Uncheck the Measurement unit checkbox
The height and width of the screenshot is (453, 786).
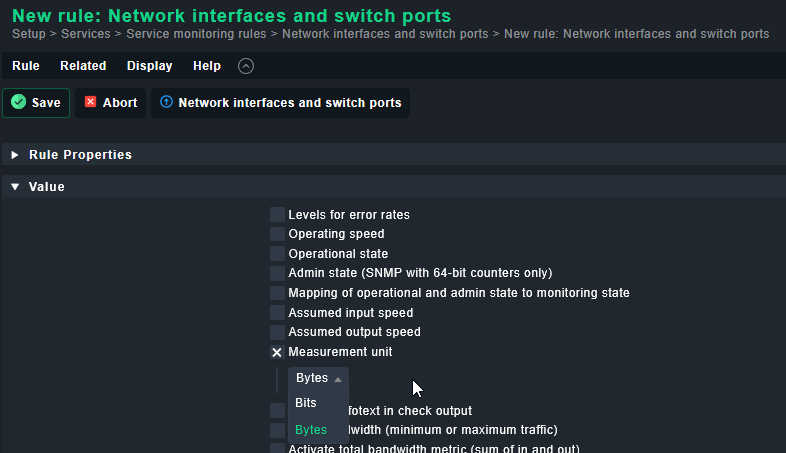click(277, 352)
